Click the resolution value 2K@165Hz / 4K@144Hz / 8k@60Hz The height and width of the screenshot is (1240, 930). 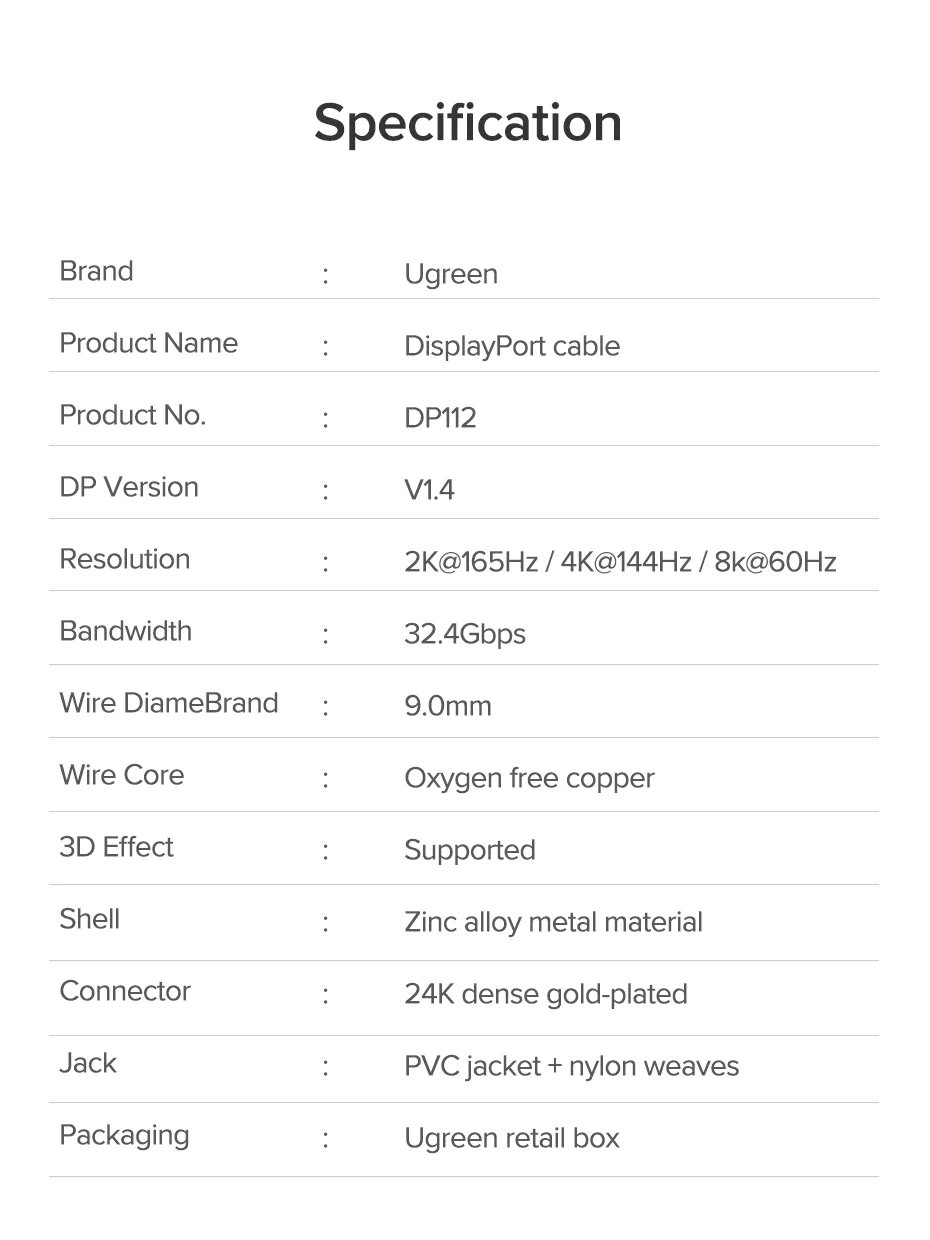pyautogui.click(x=620, y=562)
